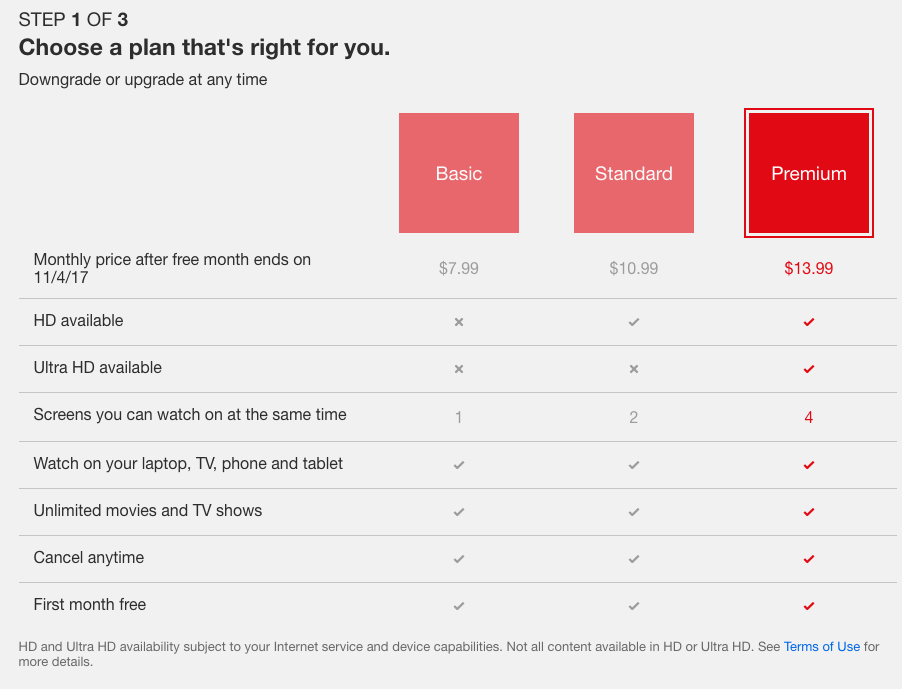Click the Basic plan $7.99 price
The width and height of the screenshot is (902, 689).
[x=458, y=268]
